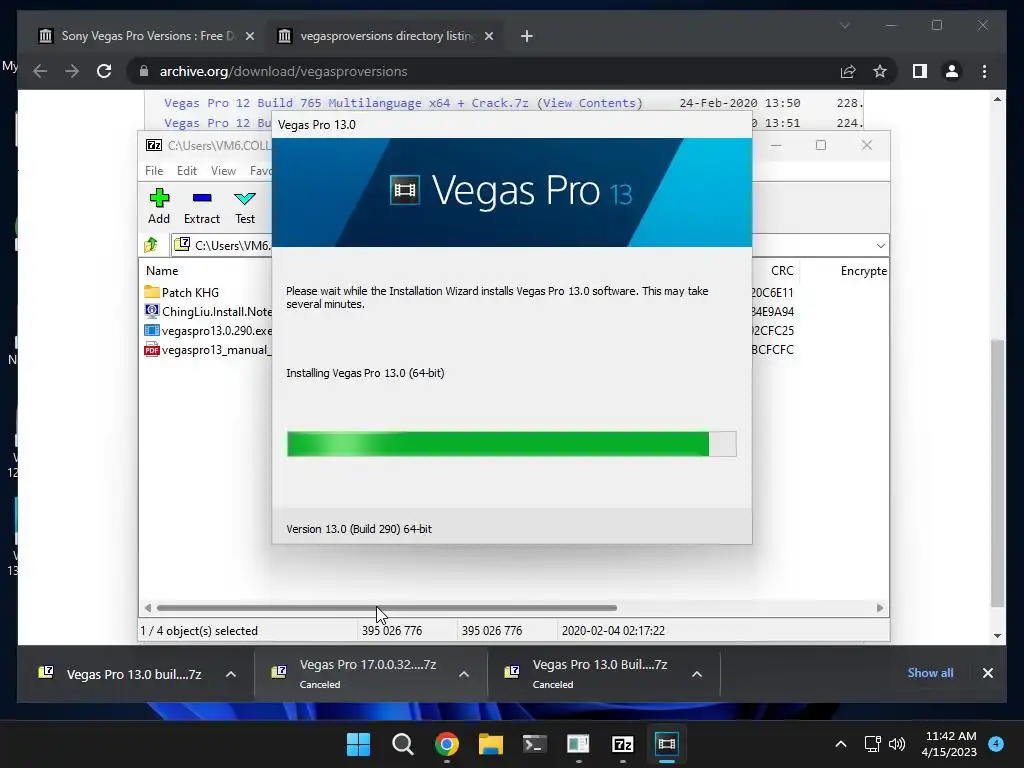This screenshot has width=1024, height=768.
Task: Open Vegas Pro 12 Build 765 x64 Crack link
Action: coord(346,103)
